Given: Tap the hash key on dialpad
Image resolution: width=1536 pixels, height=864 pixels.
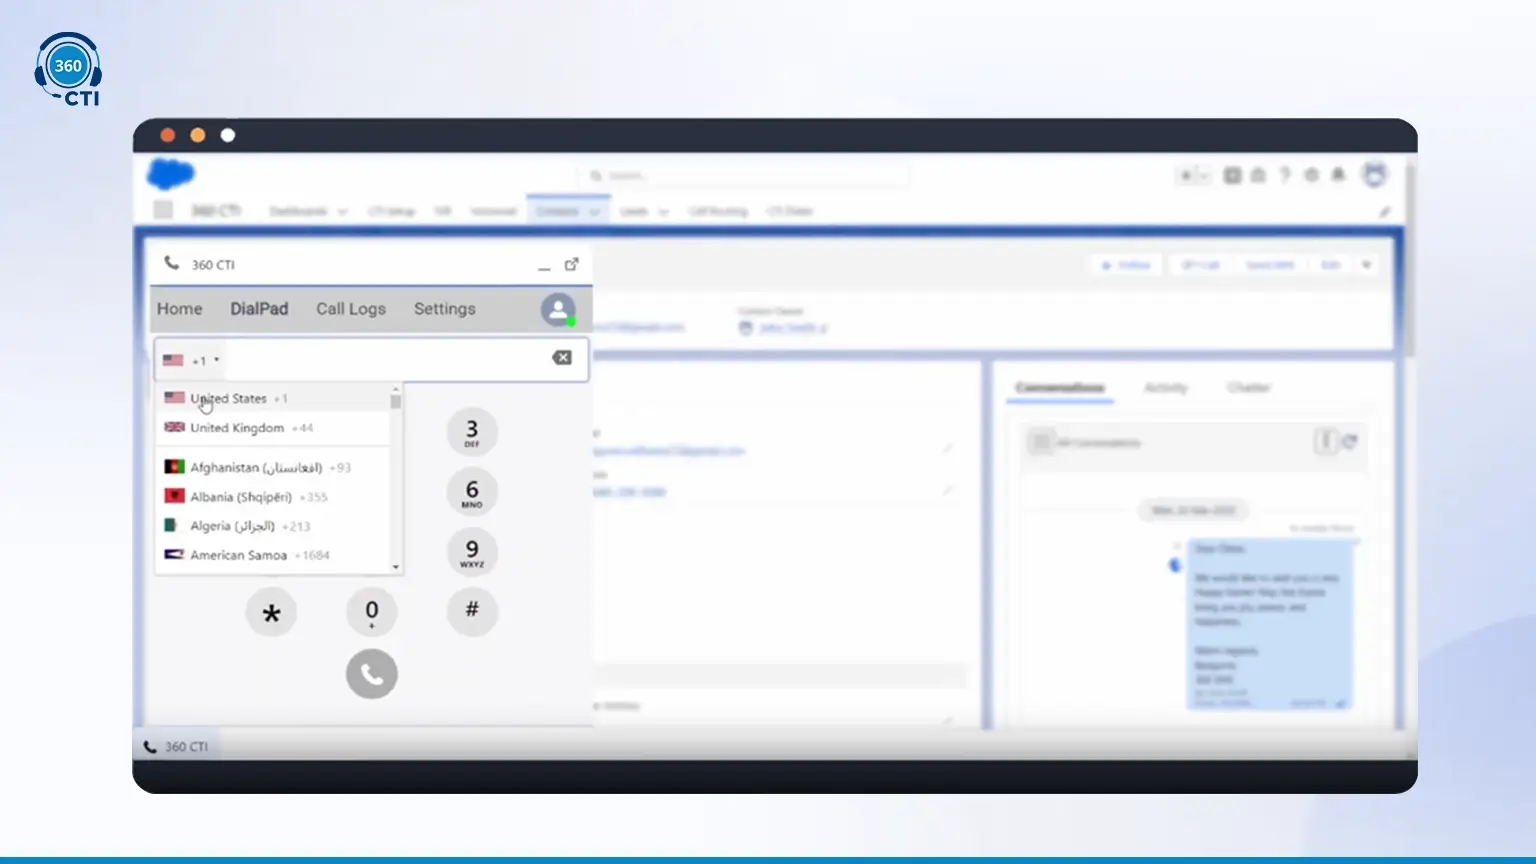Looking at the screenshot, I should click(x=472, y=611).
